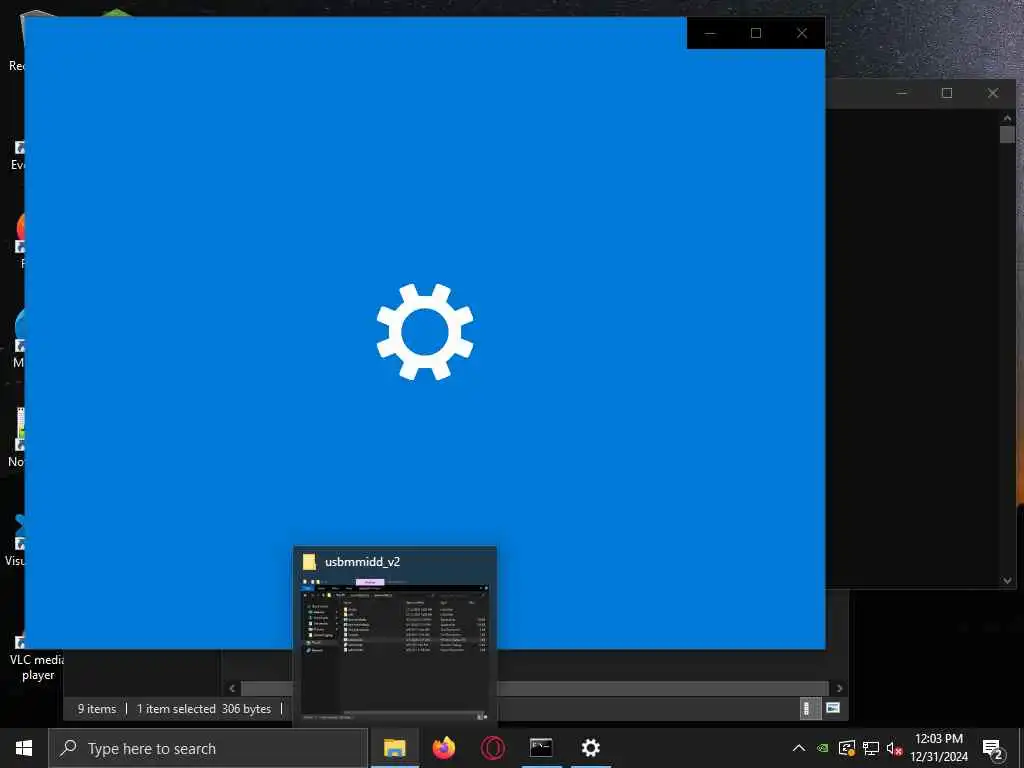Click File Explorer horizontal scroll left arrow
Viewport: 1024px width, 768px height.
232,688
